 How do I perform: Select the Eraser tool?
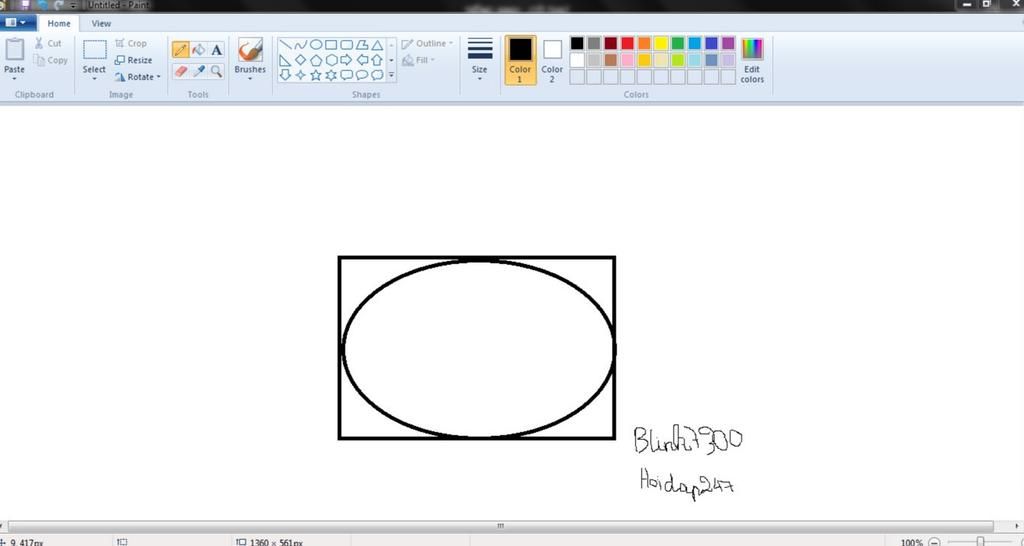pos(181,71)
